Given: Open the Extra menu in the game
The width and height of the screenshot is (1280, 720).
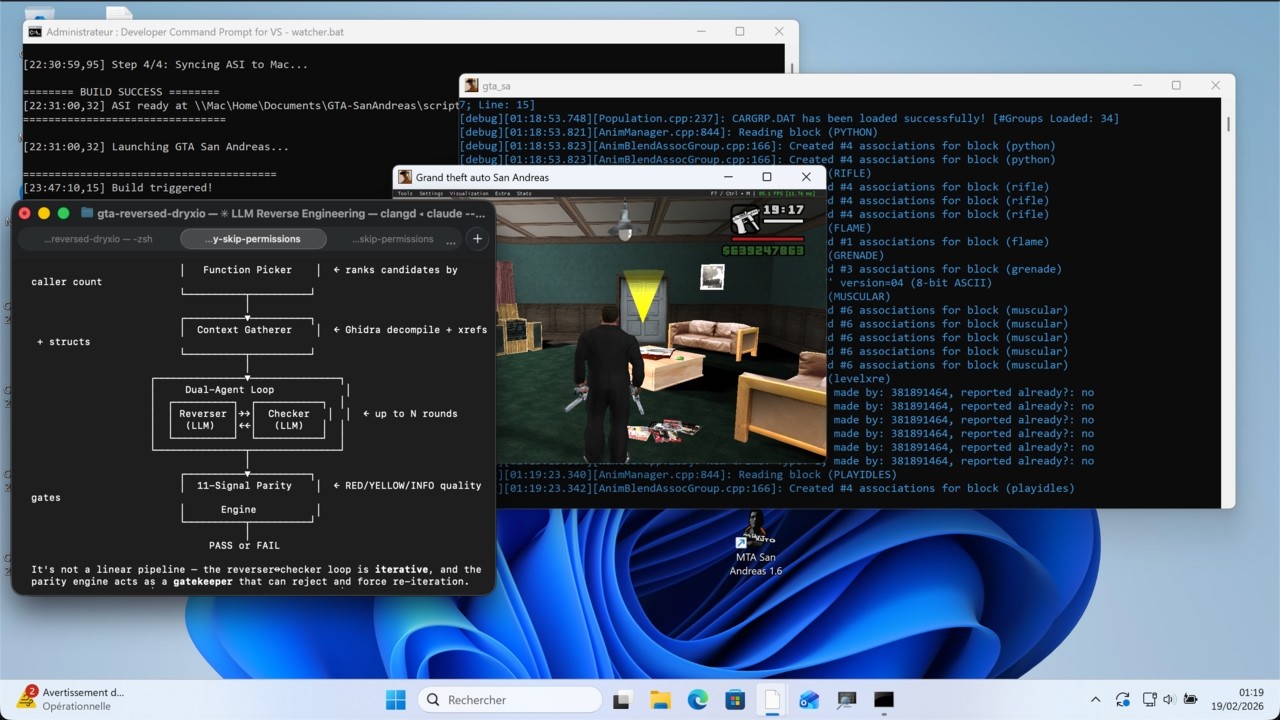Looking at the screenshot, I should pos(502,193).
